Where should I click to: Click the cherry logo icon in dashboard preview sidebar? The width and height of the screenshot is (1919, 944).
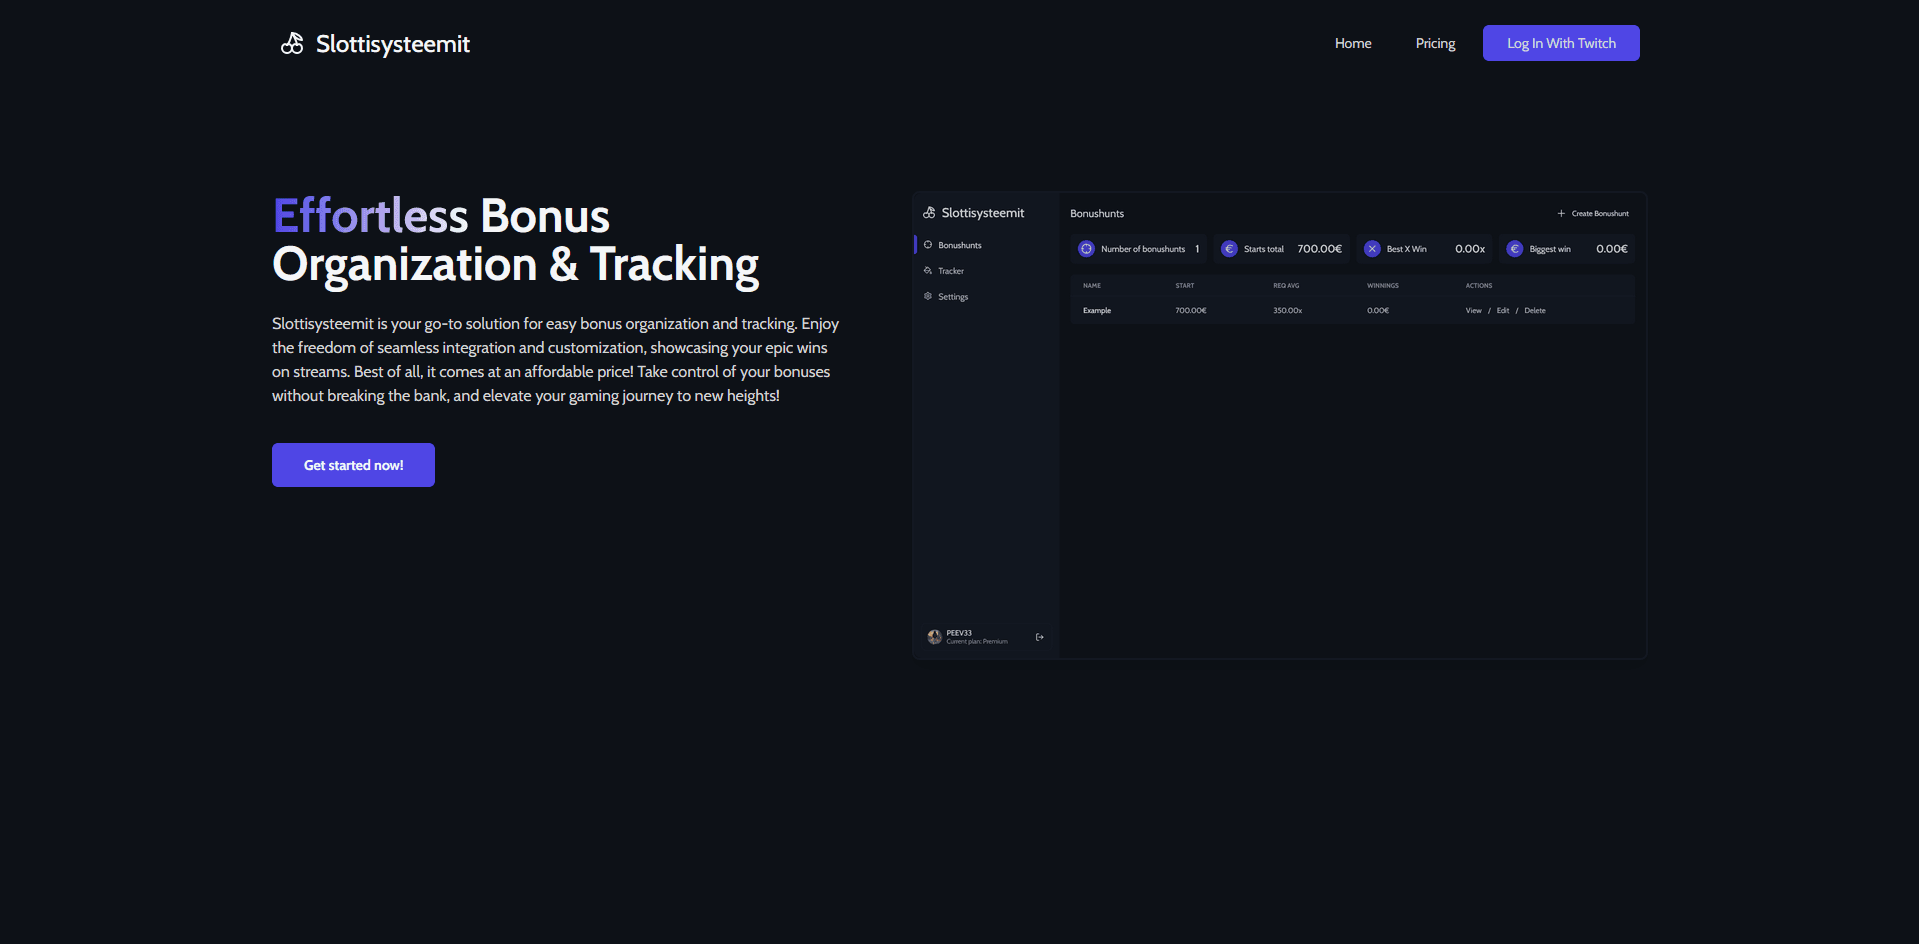[x=929, y=213]
